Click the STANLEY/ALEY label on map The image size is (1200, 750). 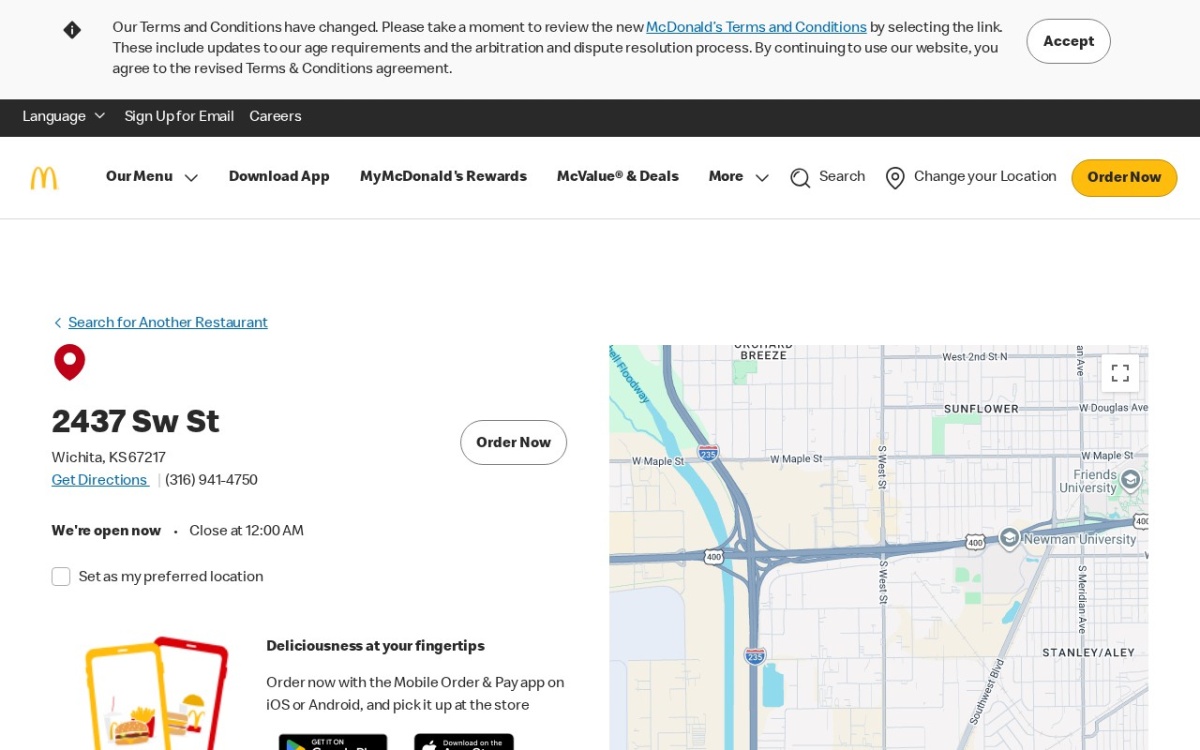1089,653
